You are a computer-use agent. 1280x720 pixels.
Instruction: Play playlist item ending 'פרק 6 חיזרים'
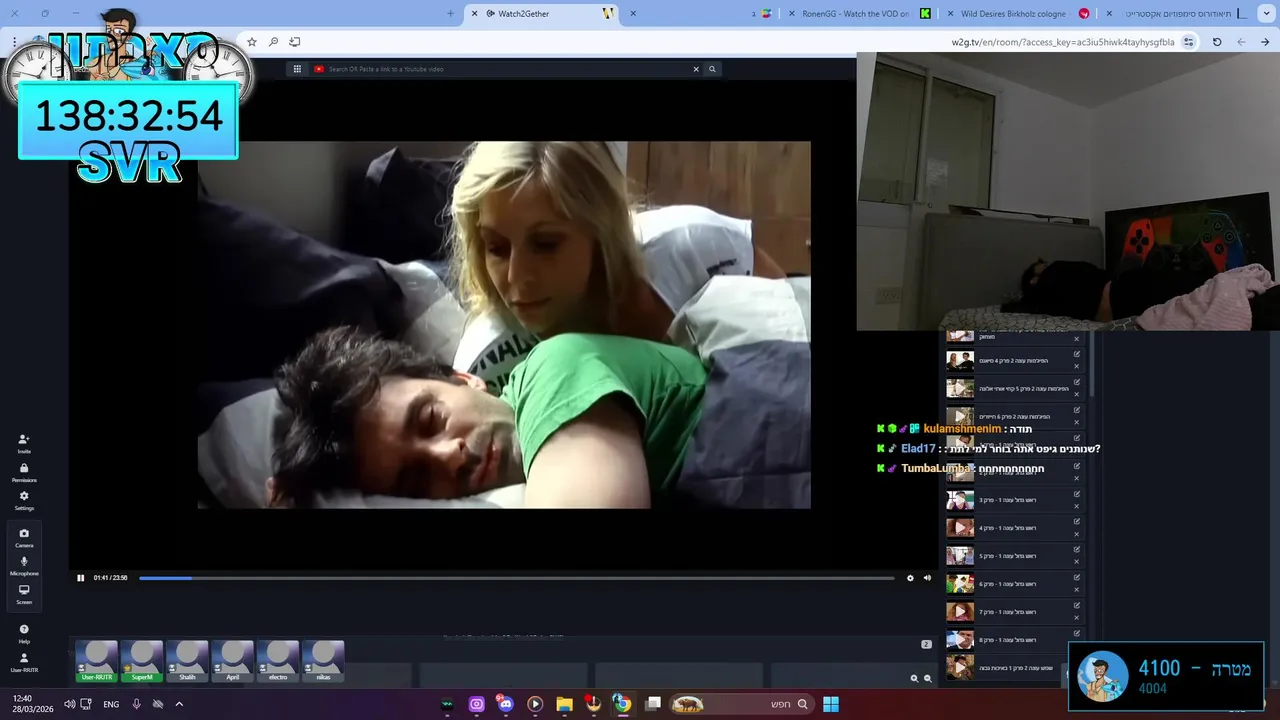pos(1013,416)
